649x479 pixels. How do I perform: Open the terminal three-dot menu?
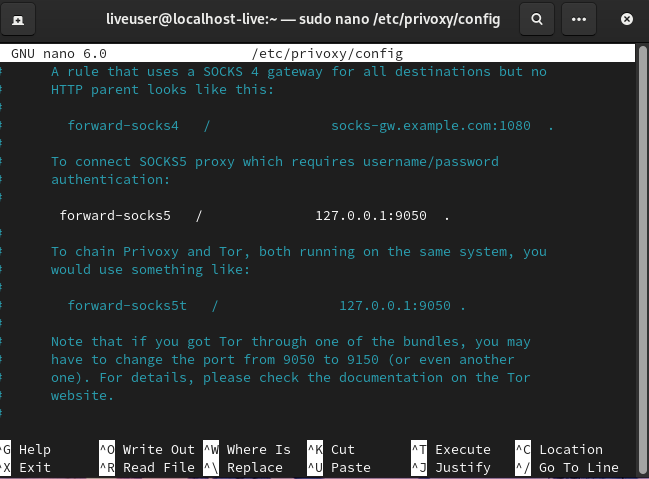click(x=580, y=19)
